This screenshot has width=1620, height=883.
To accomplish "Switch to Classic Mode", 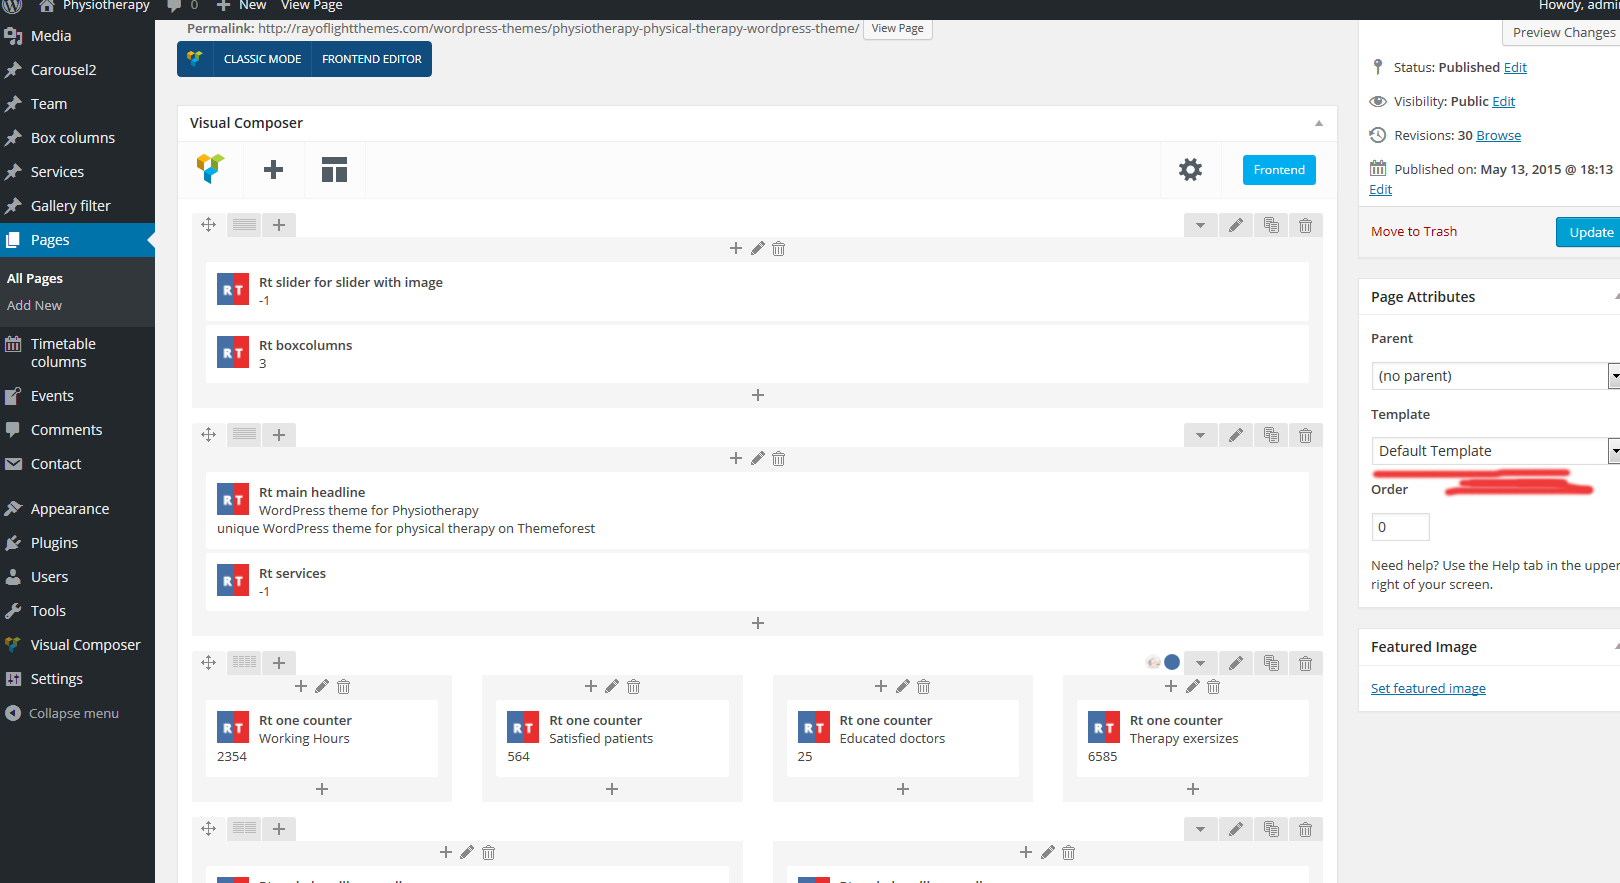I will (x=262, y=59).
